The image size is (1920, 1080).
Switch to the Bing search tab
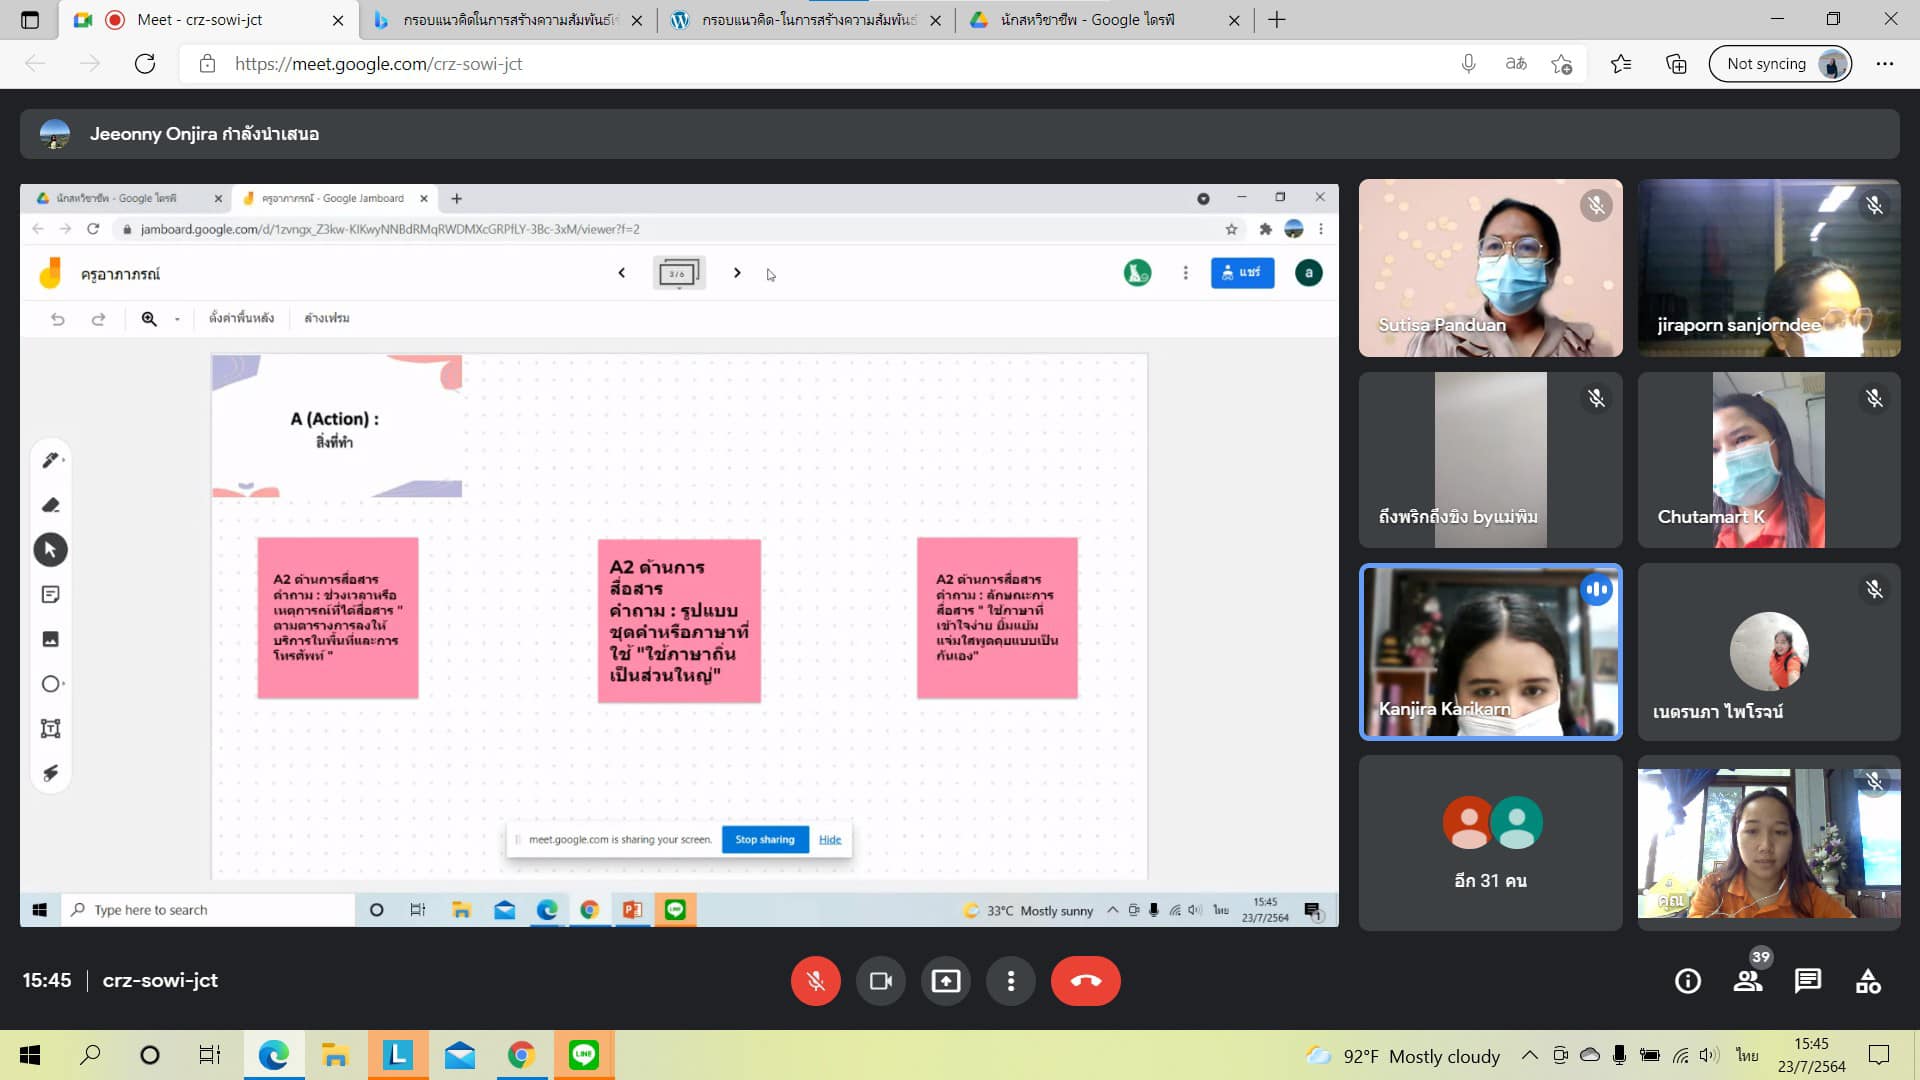pyautogui.click(x=508, y=20)
